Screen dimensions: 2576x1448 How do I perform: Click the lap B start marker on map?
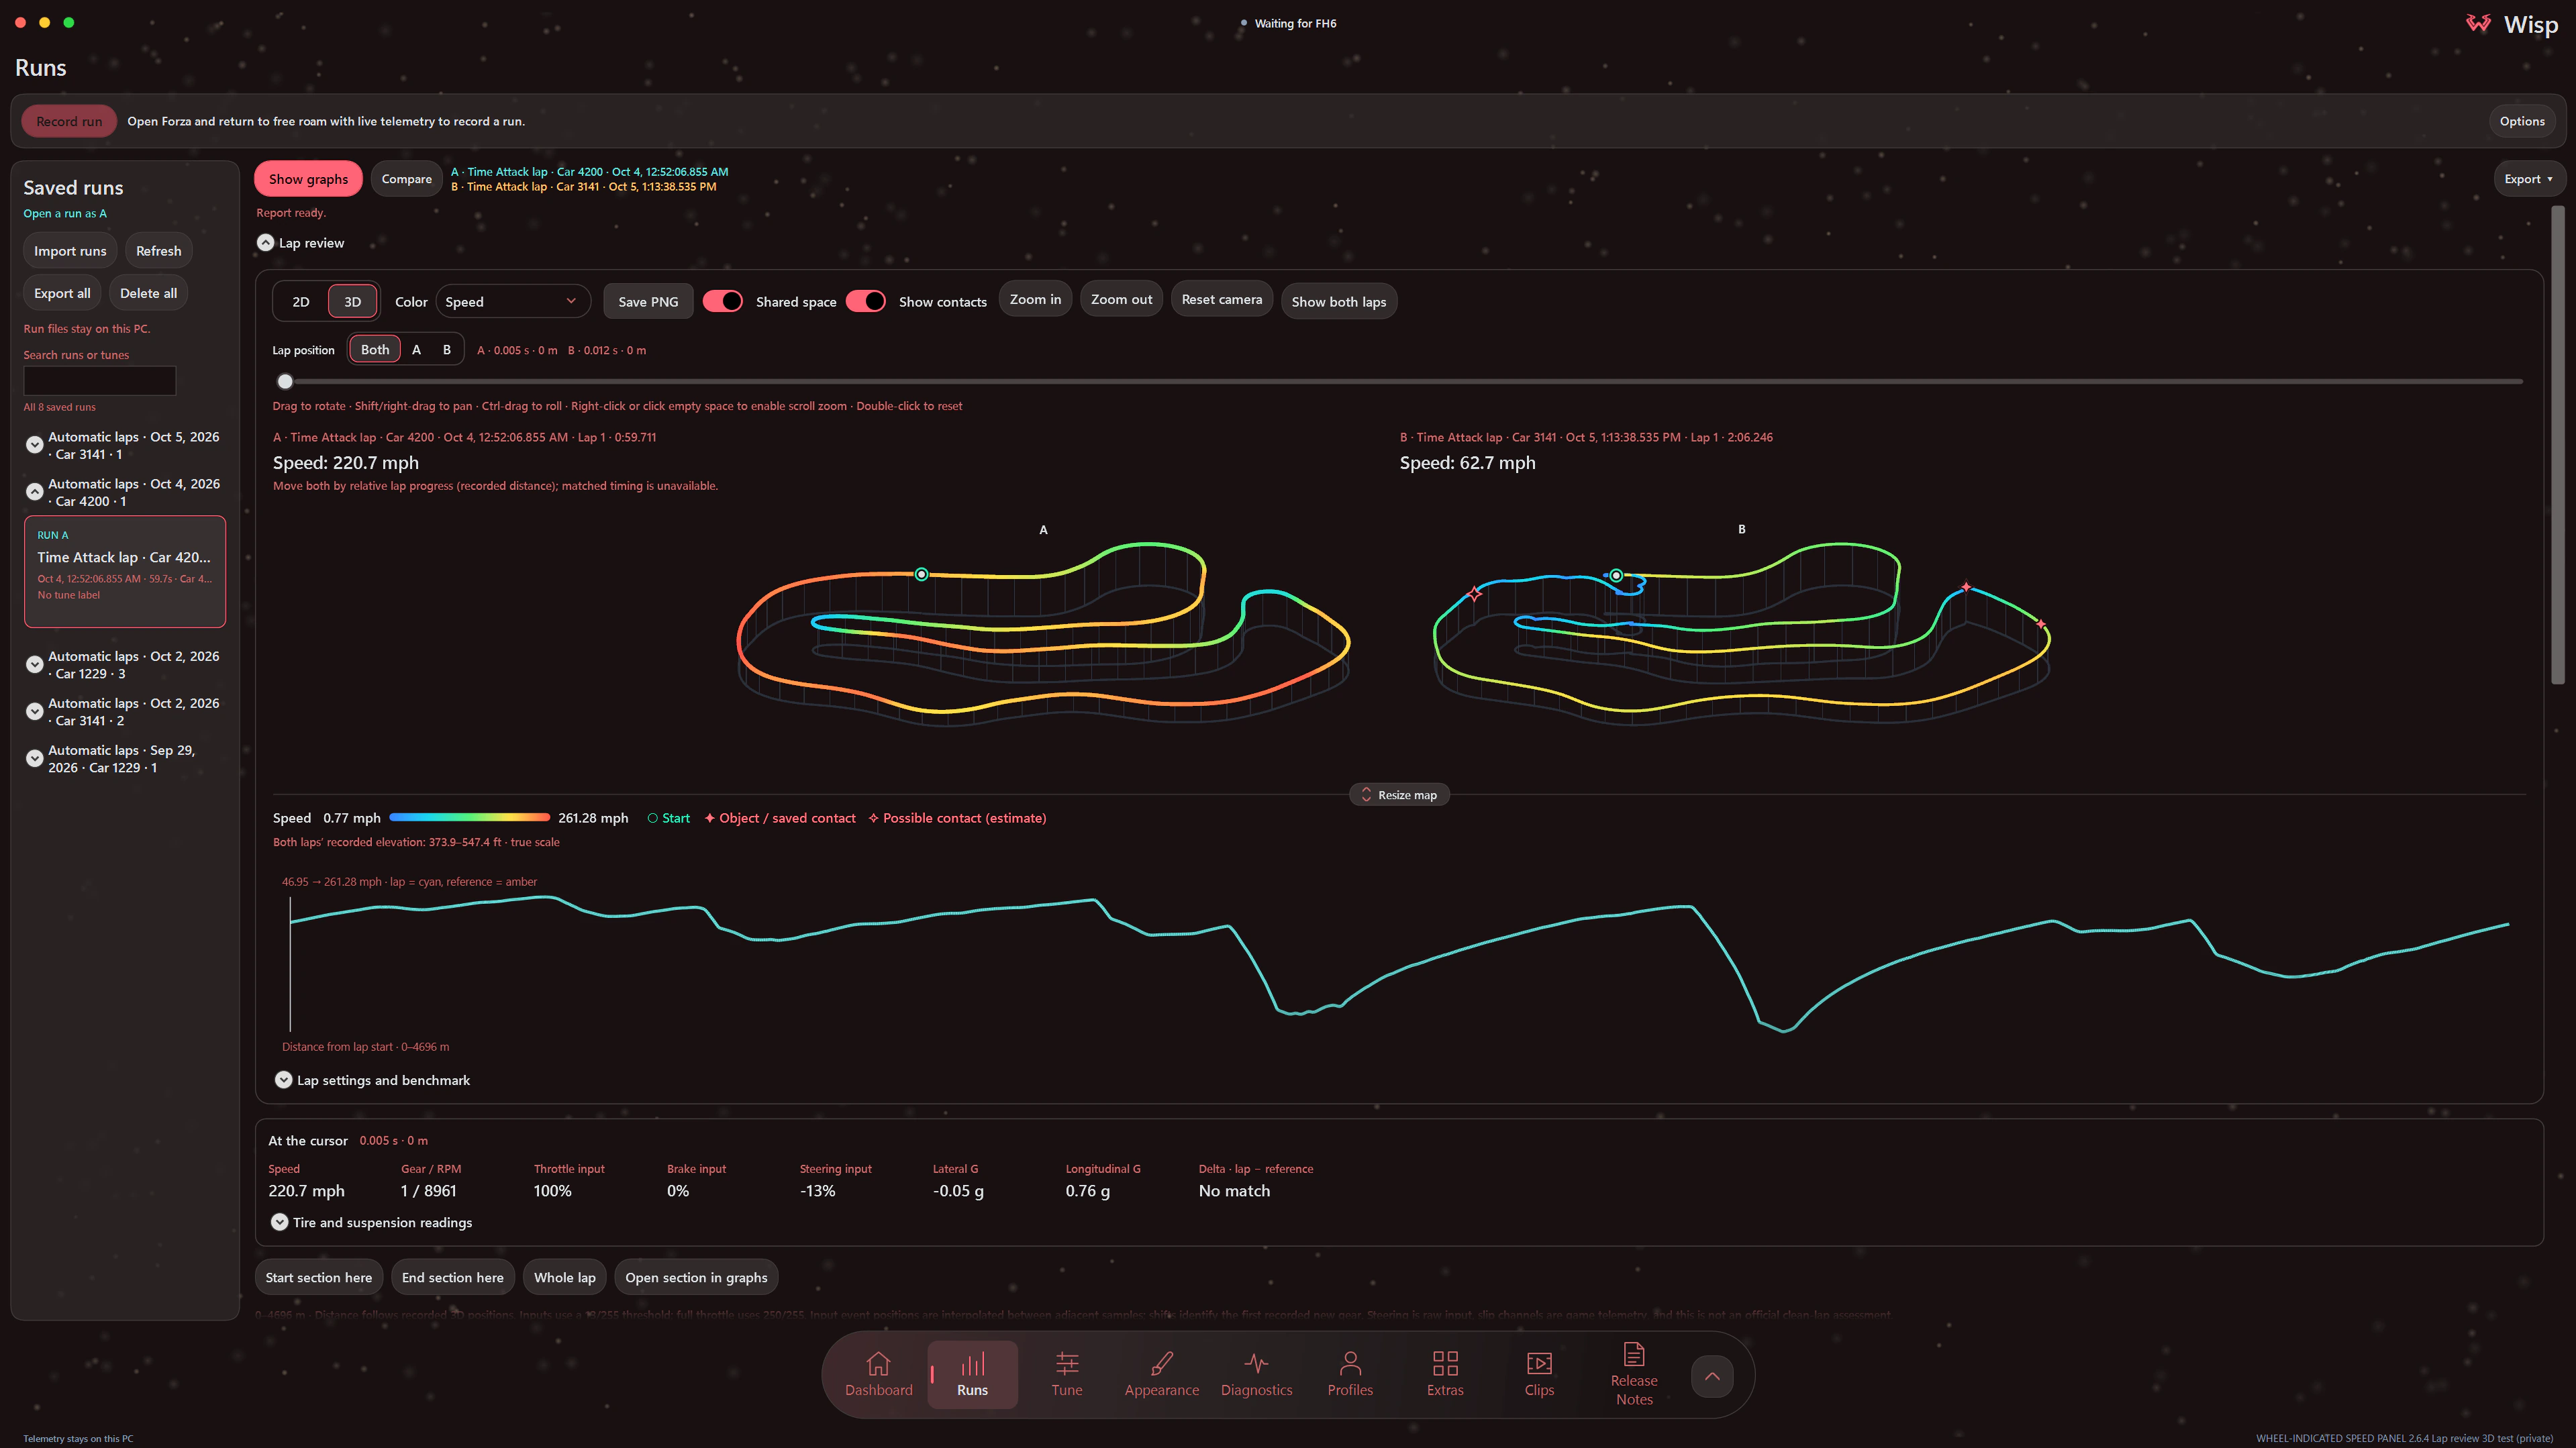tap(1616, 575)
